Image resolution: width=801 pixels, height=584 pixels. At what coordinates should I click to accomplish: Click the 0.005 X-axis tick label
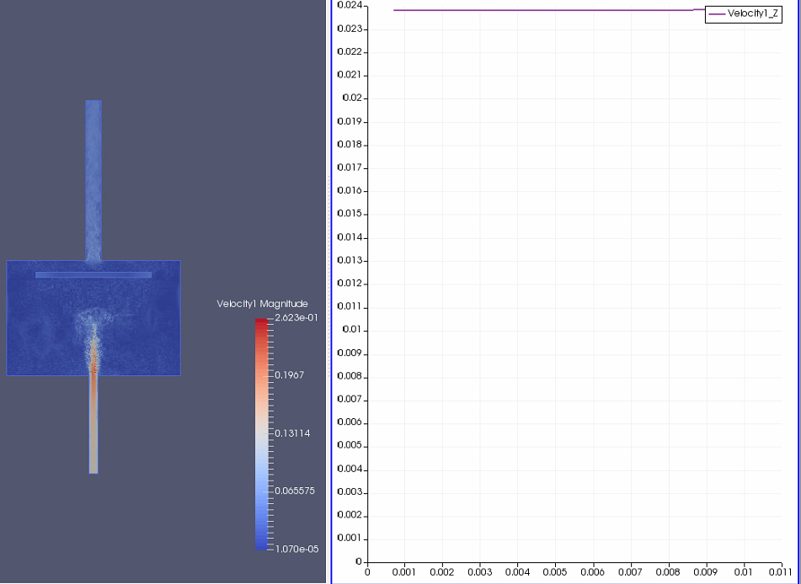(x=555, y=573)
